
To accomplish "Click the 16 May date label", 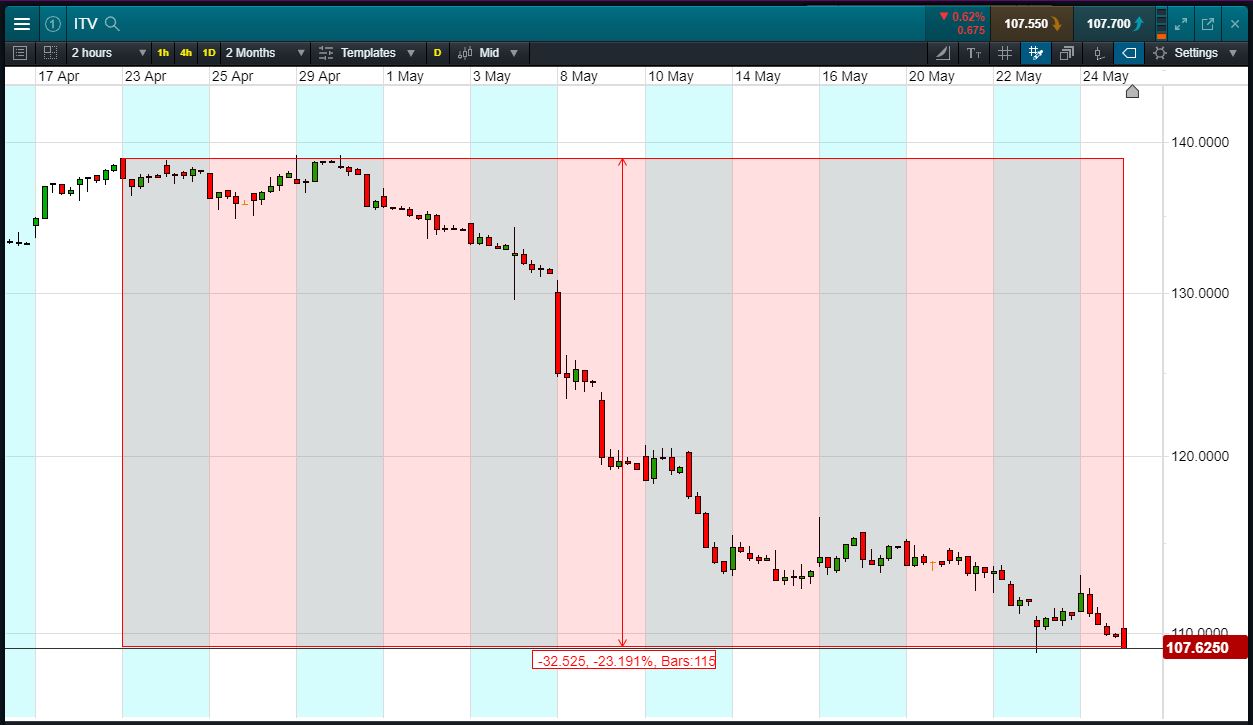I will (845, 76).
